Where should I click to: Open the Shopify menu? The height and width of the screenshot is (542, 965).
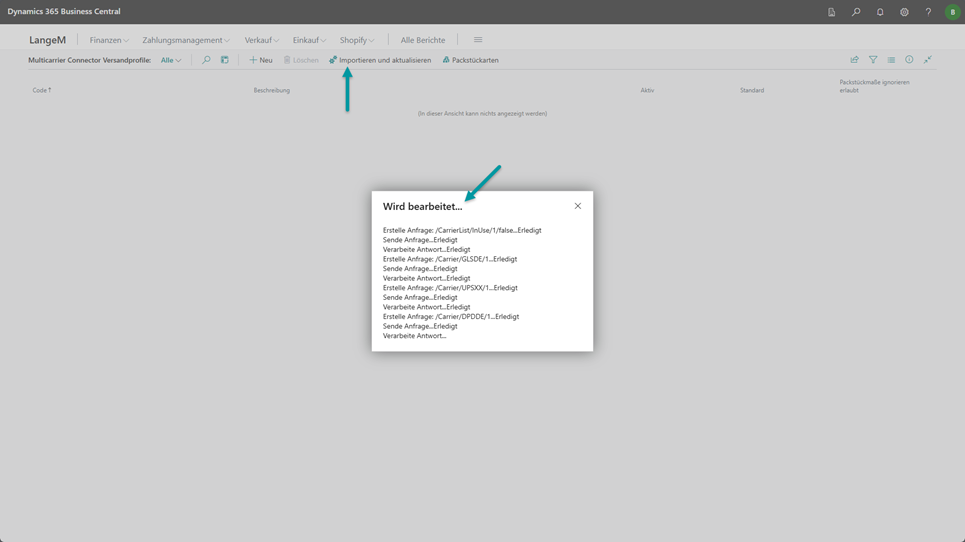[357, 40]
